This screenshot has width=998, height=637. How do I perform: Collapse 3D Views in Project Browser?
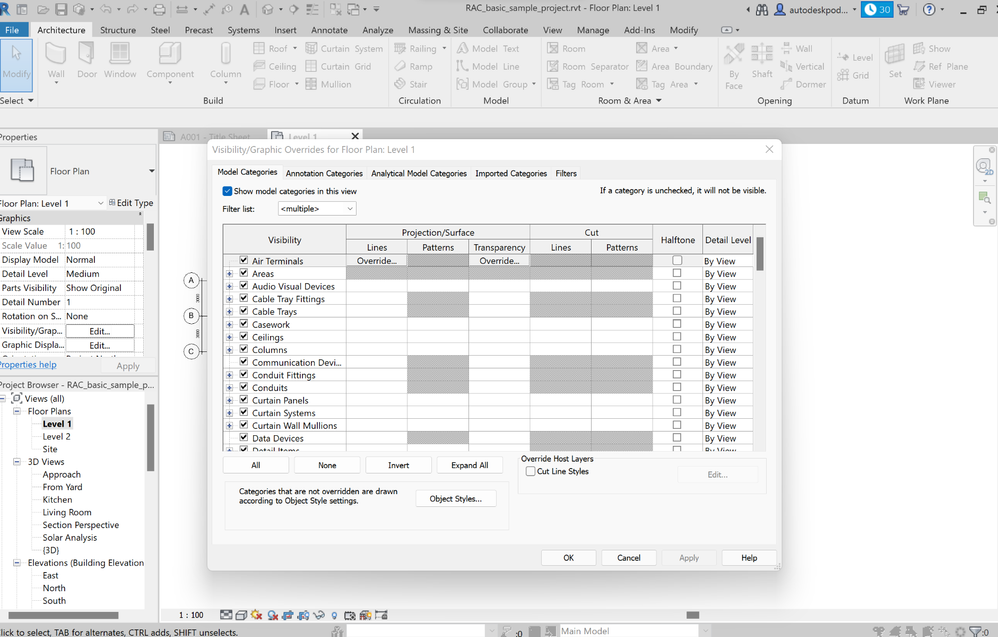coord(17,462)
